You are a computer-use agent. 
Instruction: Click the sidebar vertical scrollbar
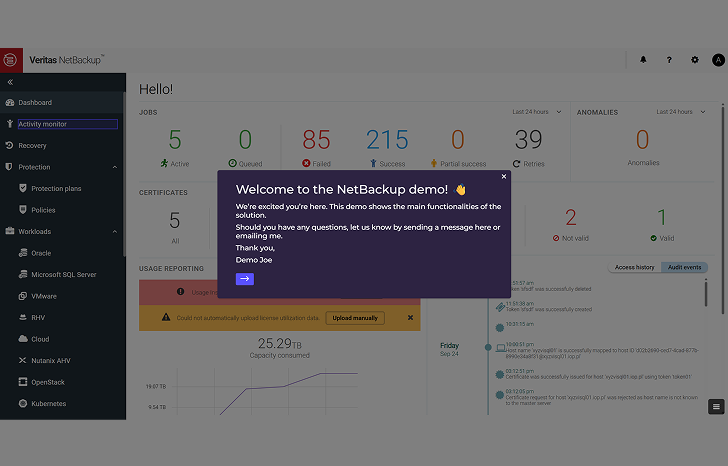pos(124,174)
